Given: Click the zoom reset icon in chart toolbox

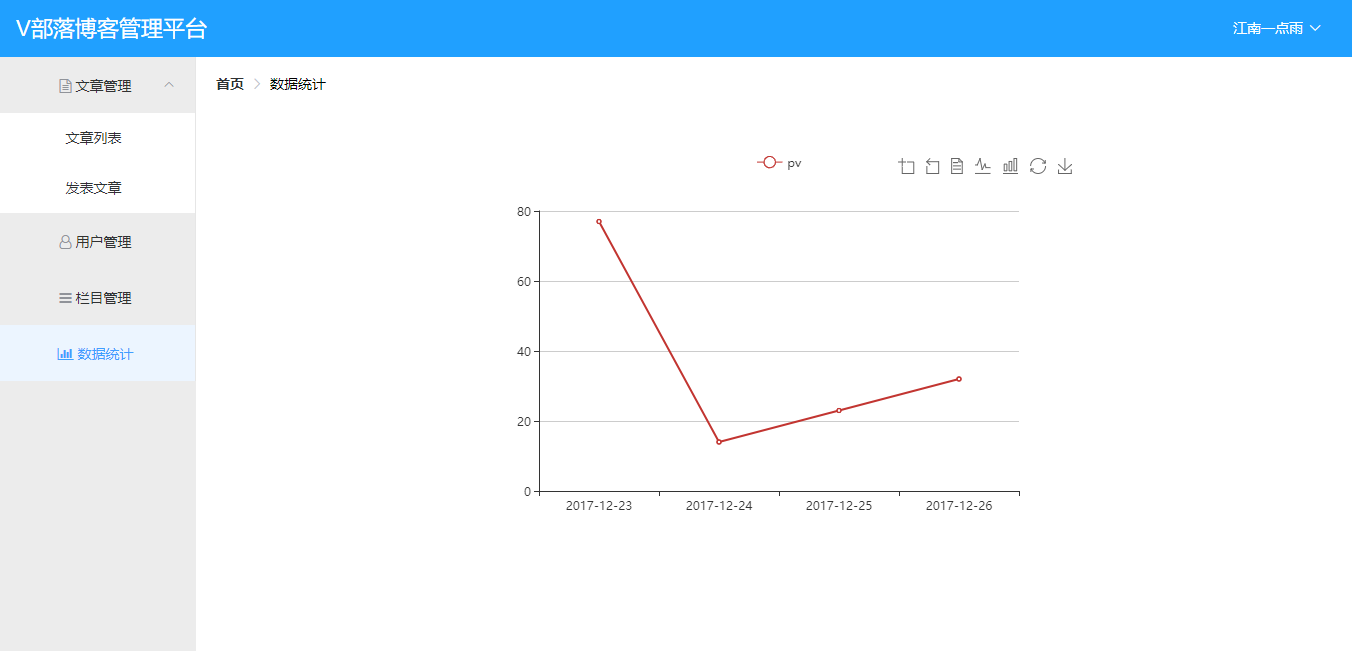Looking at the screenshot, I should point(932,166).
